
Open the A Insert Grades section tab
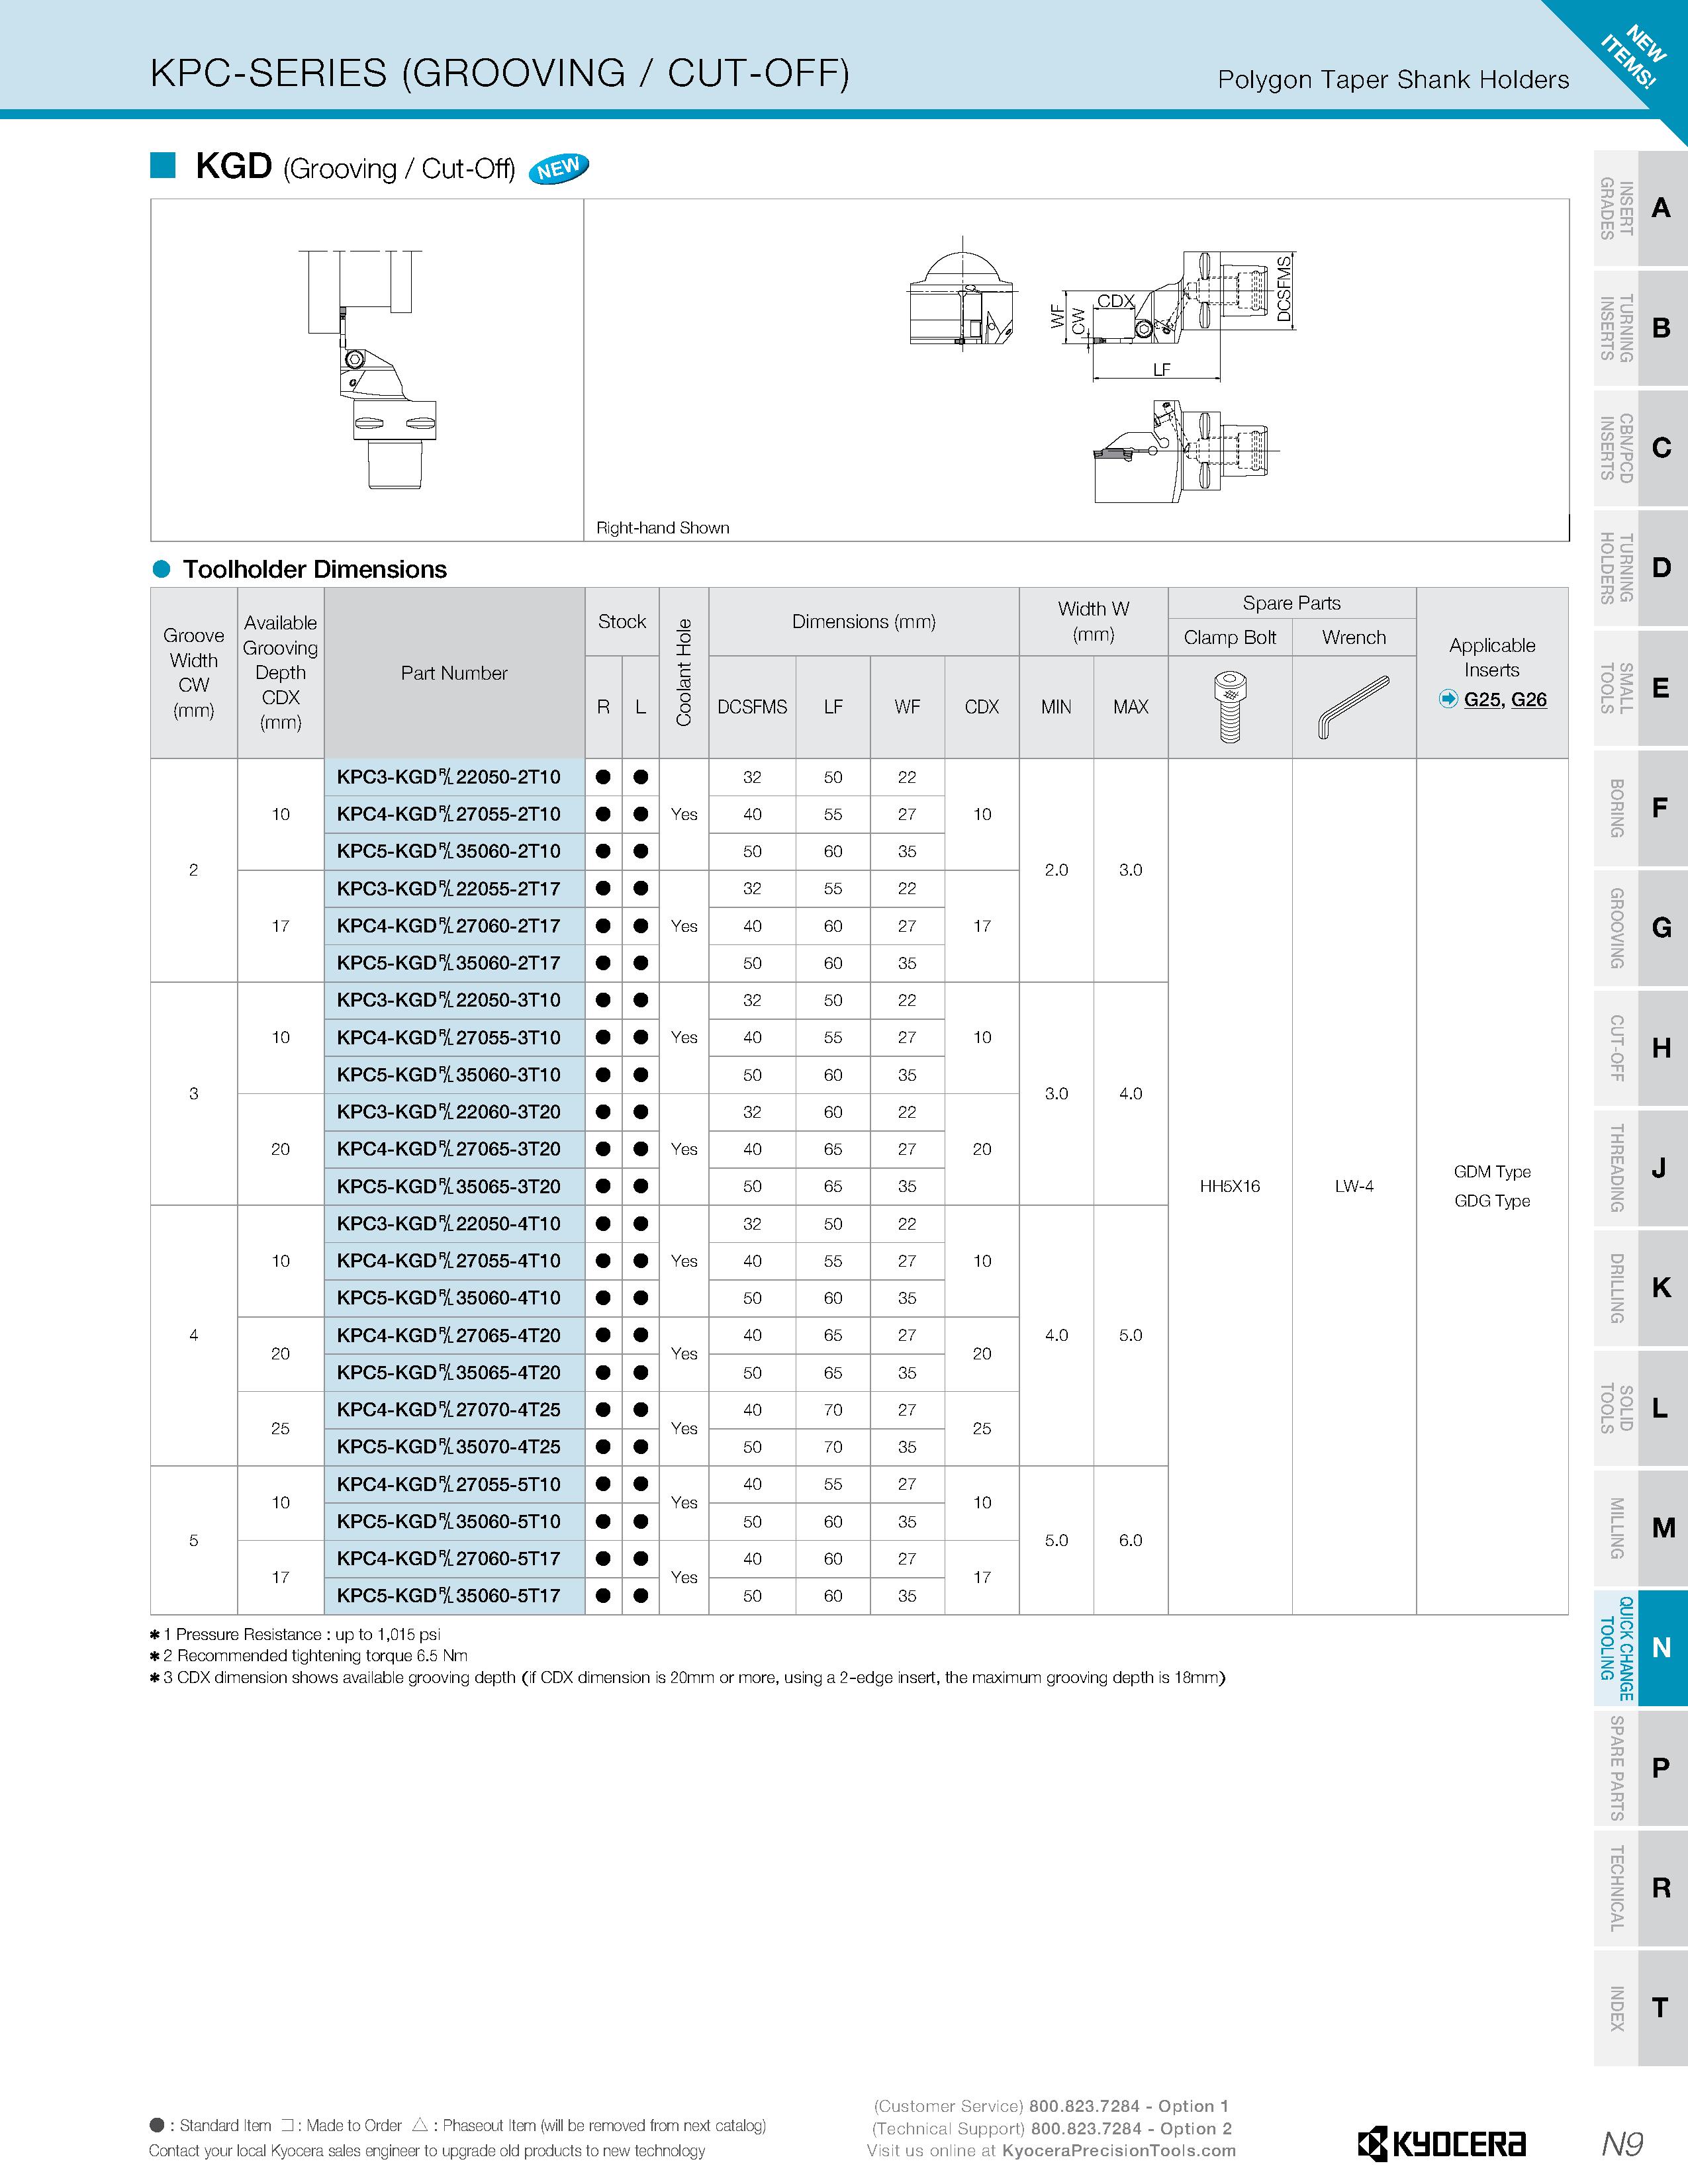tap(1641, 209)
